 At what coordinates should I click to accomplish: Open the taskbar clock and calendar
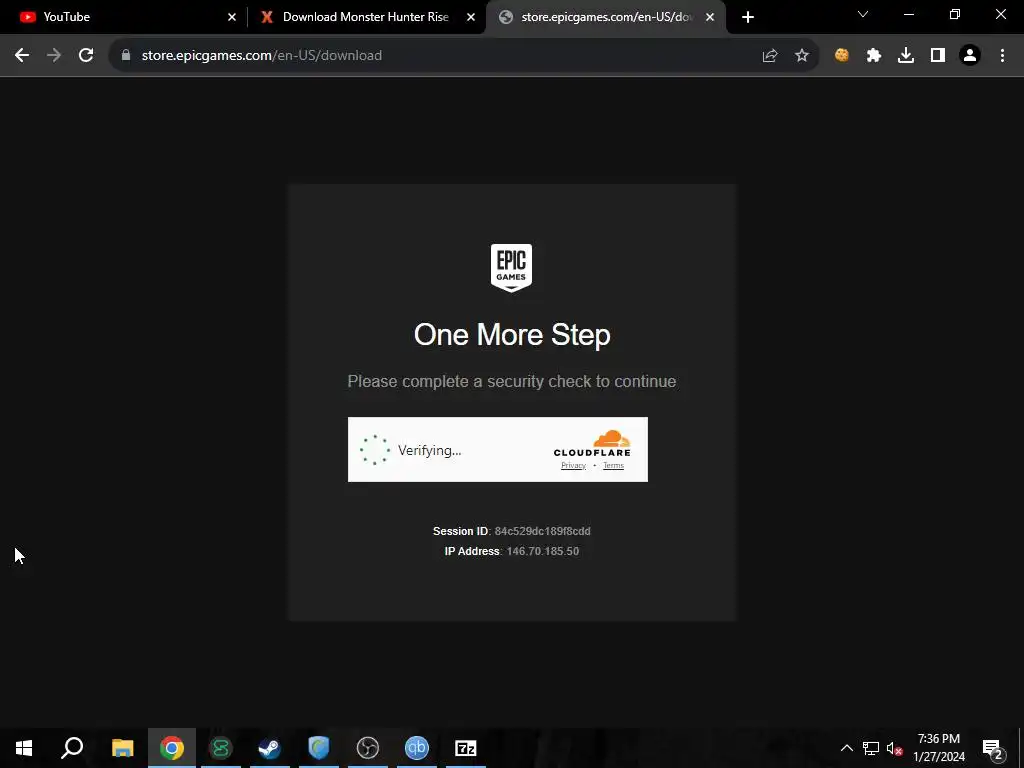pos(938,748)
